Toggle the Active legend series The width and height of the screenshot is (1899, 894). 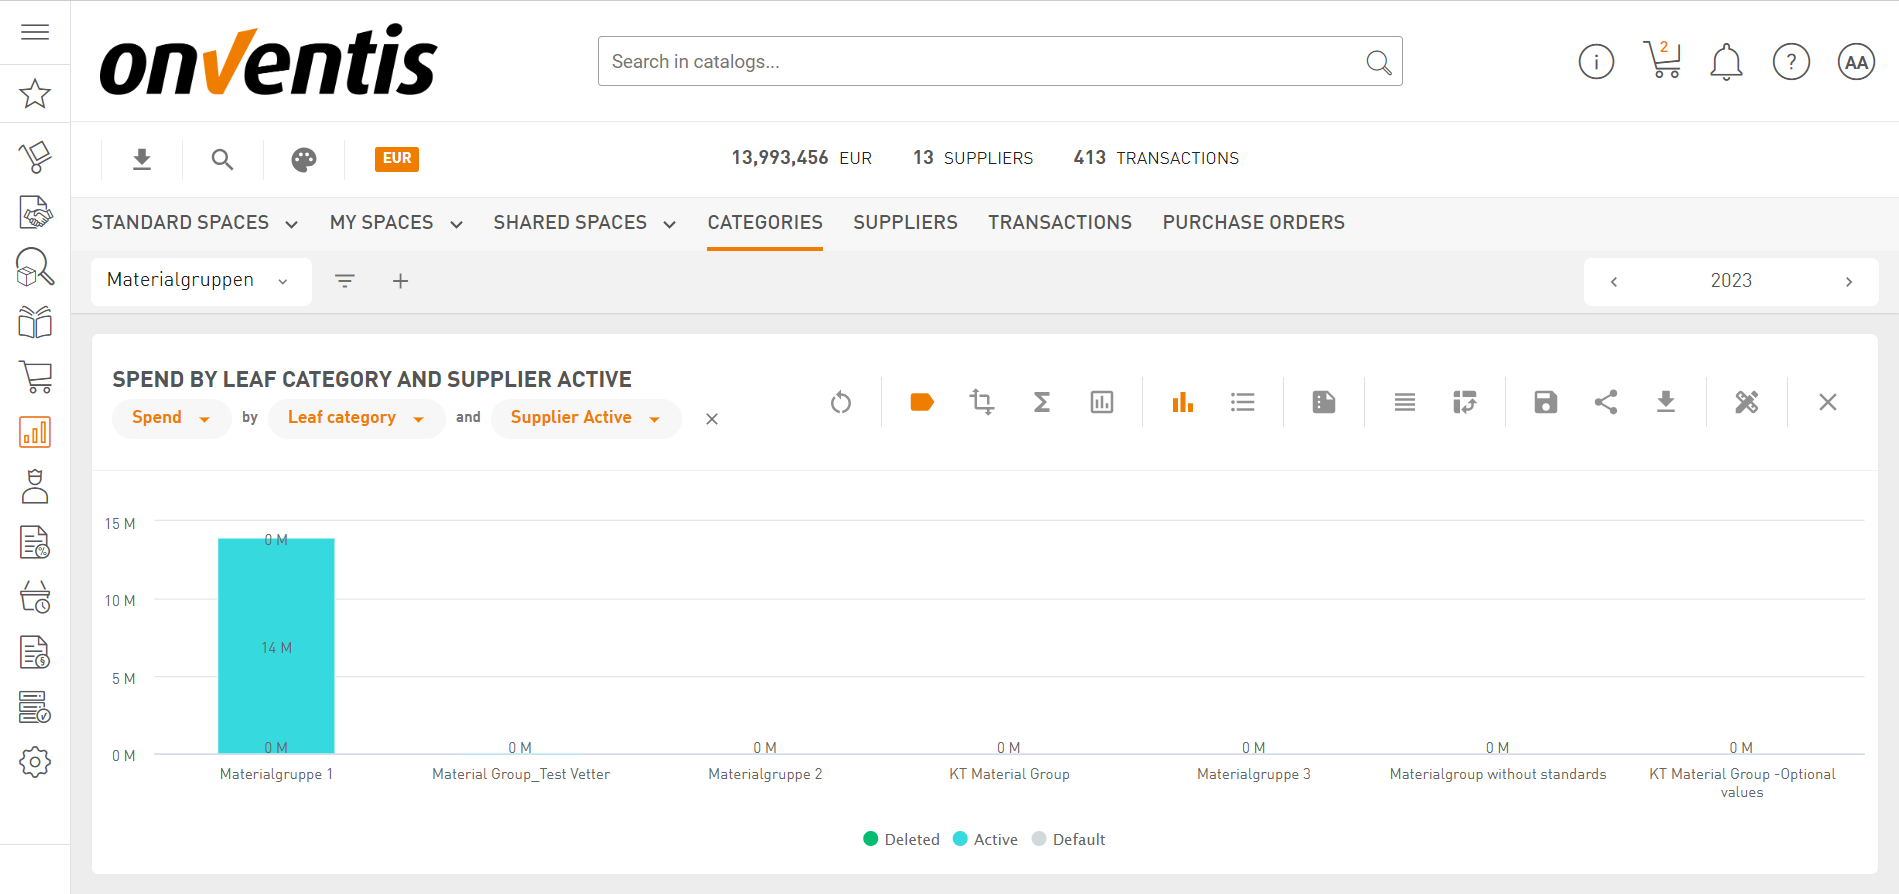point(985,839)
